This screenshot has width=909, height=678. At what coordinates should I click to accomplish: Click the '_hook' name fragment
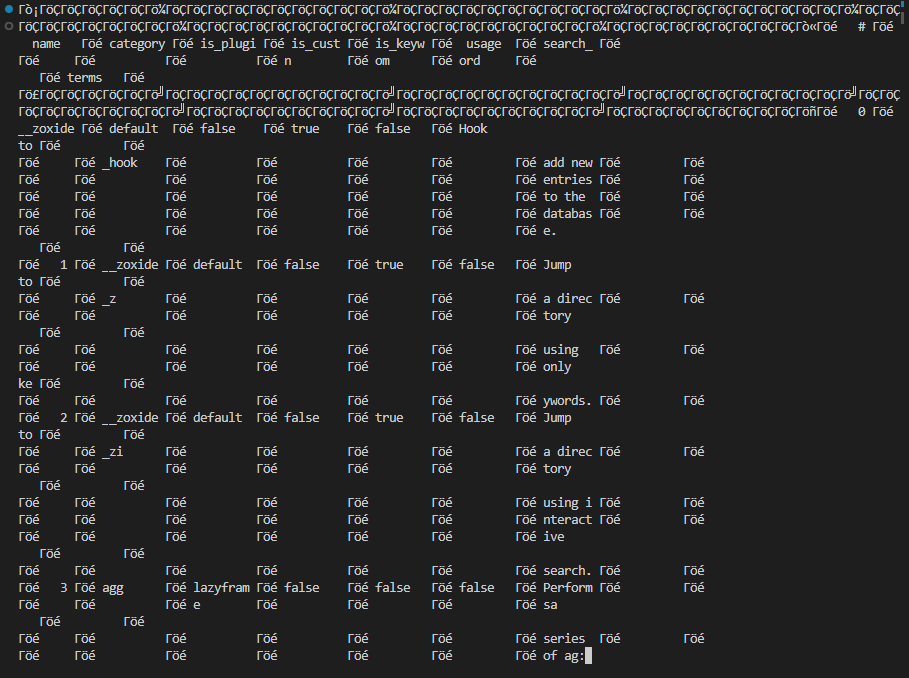[119, 163]
